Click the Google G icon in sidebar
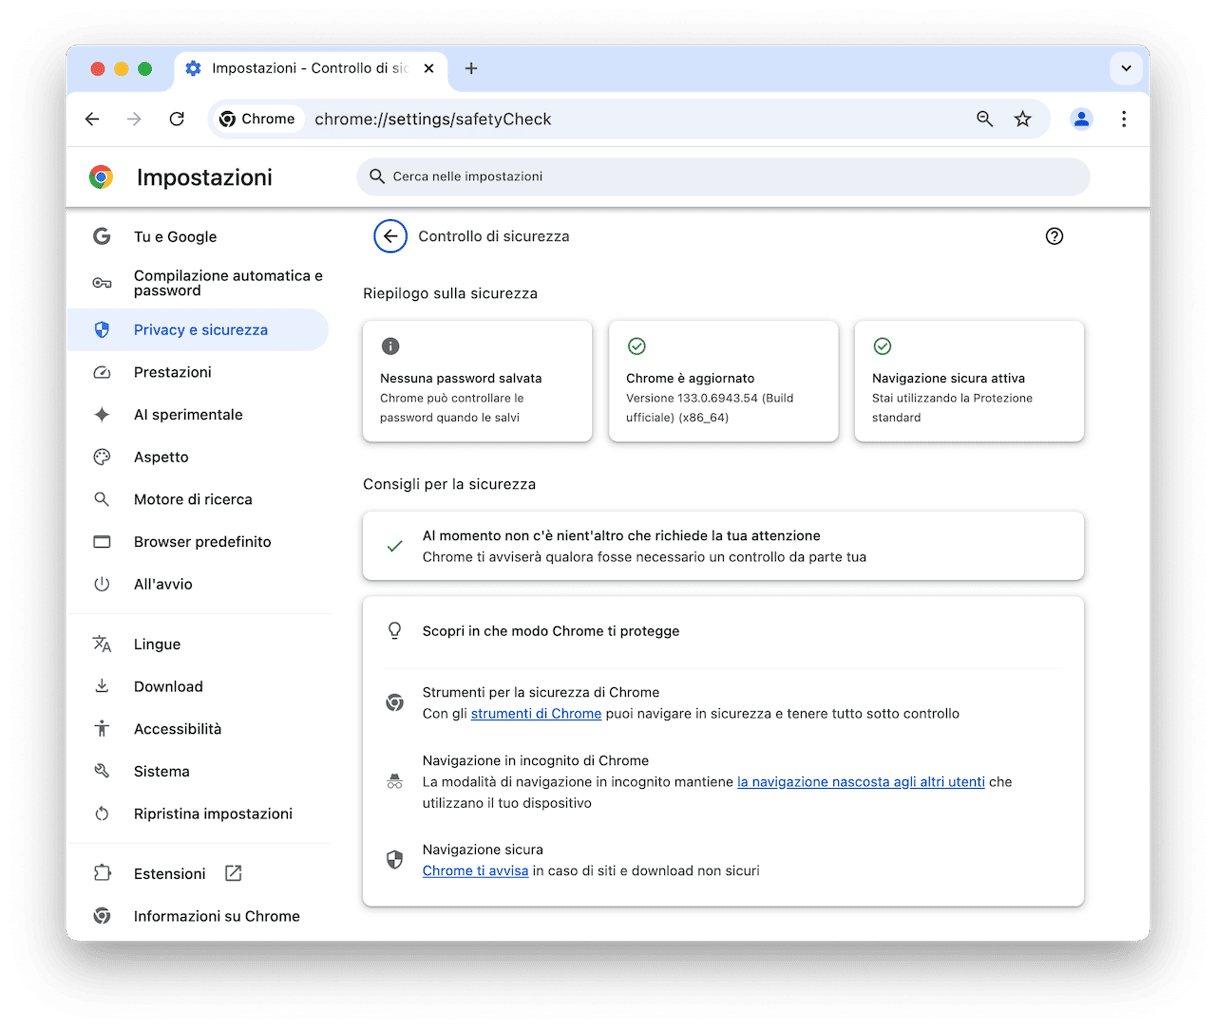This screenshot has height=1028, width=1216. [x=102, y=237]
